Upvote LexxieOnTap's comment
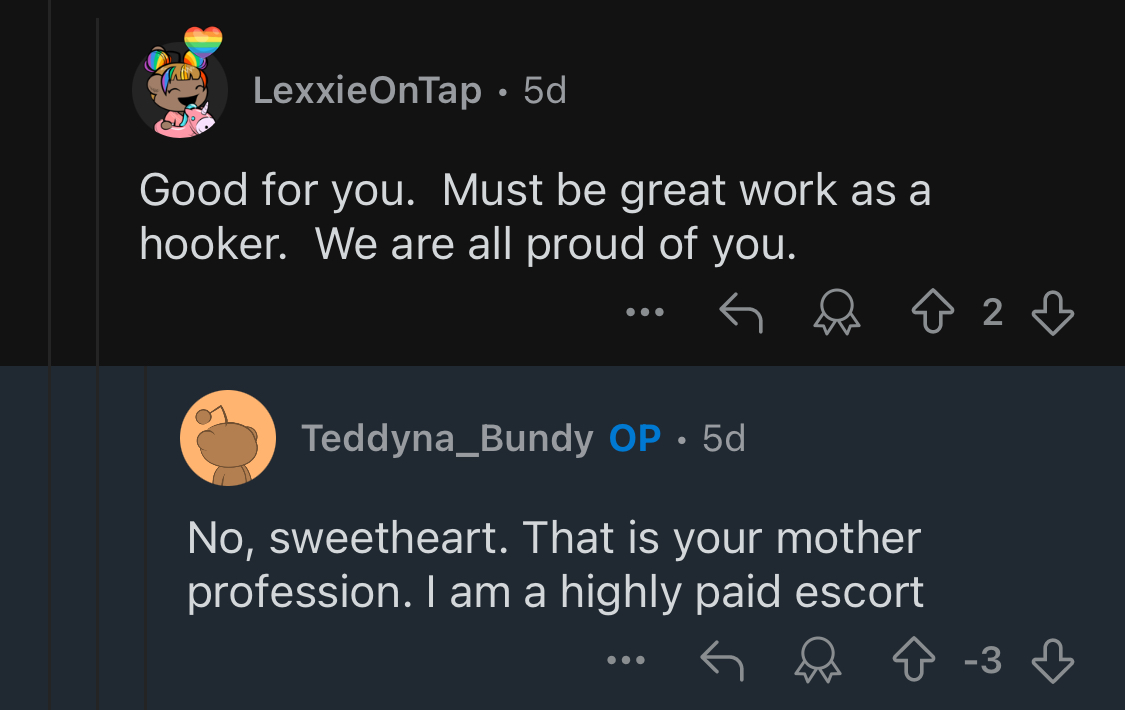This screenshot has width=1125, height=710. pos(933,311)
